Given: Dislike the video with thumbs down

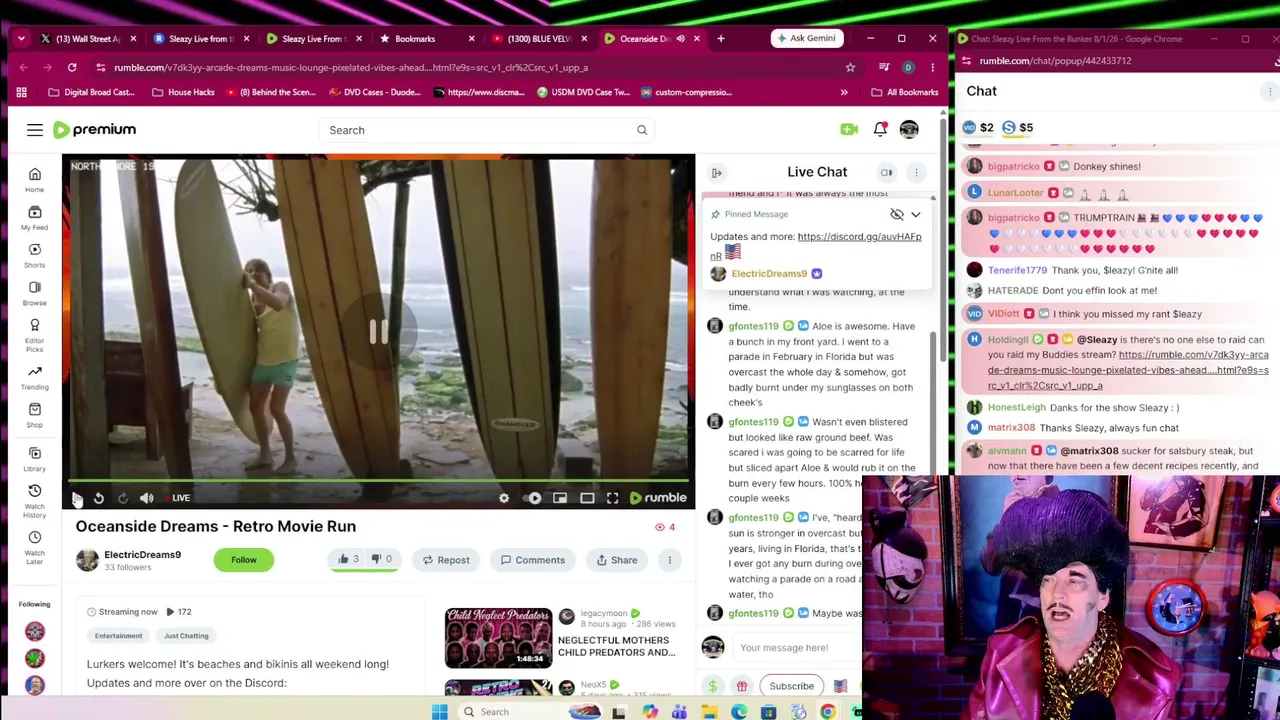Looking at the screenshot, I should coord(382,560).
